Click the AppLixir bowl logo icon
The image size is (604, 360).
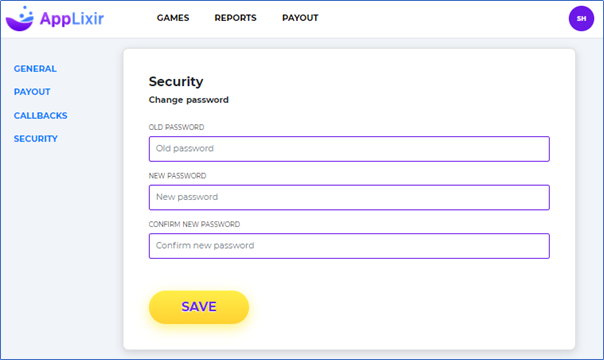click(20, 18)
